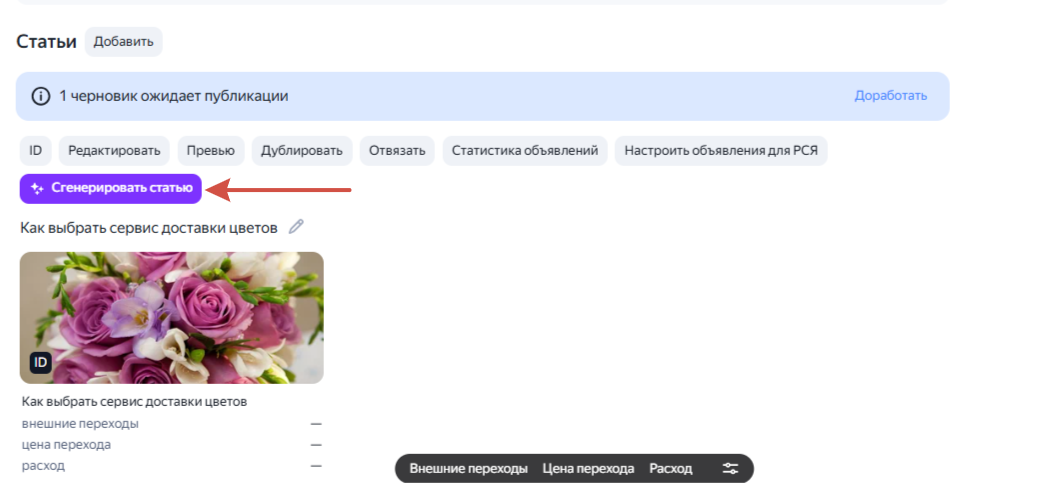Click Отвязать to unlink the article

tap(397, 151)
